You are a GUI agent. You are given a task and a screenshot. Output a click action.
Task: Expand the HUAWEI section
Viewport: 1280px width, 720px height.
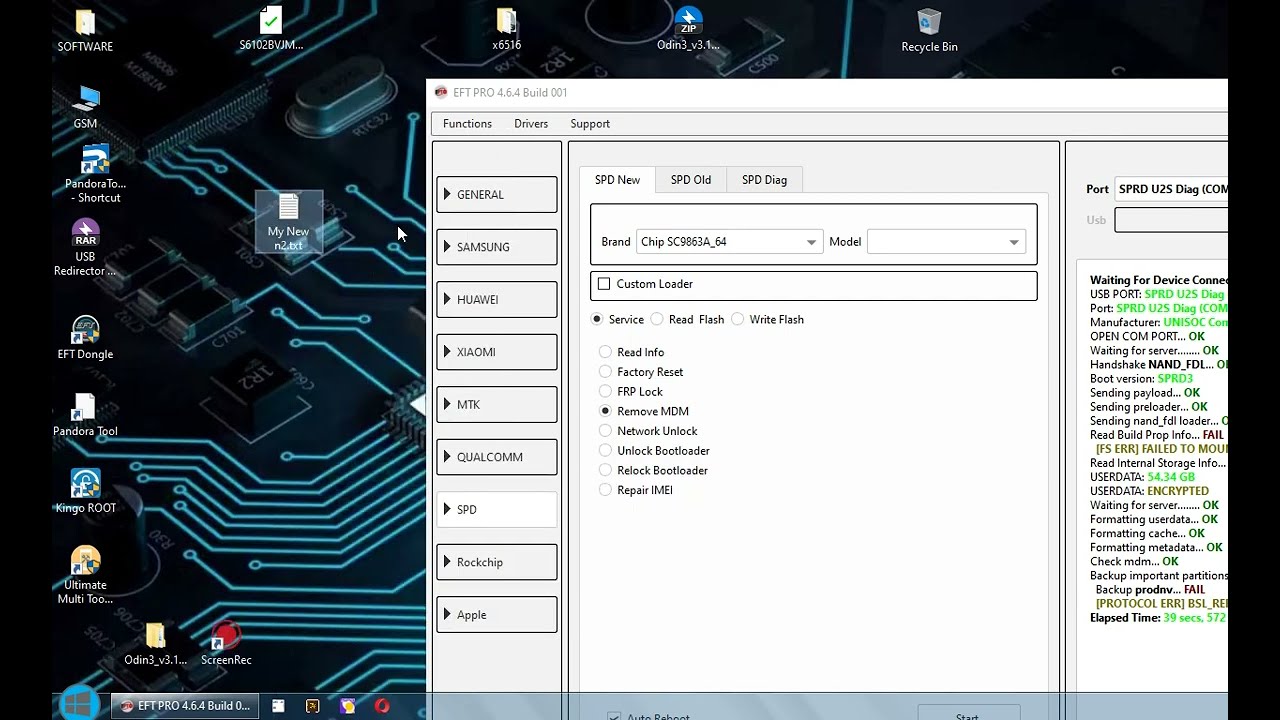pyautogui.click(x=497, y=299)
